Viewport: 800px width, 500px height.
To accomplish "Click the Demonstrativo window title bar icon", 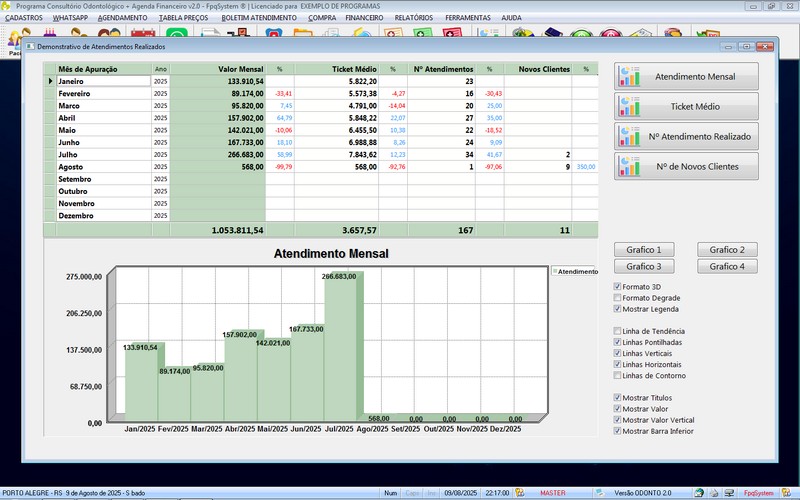I will pyautogui.click(x=29, y=46).
